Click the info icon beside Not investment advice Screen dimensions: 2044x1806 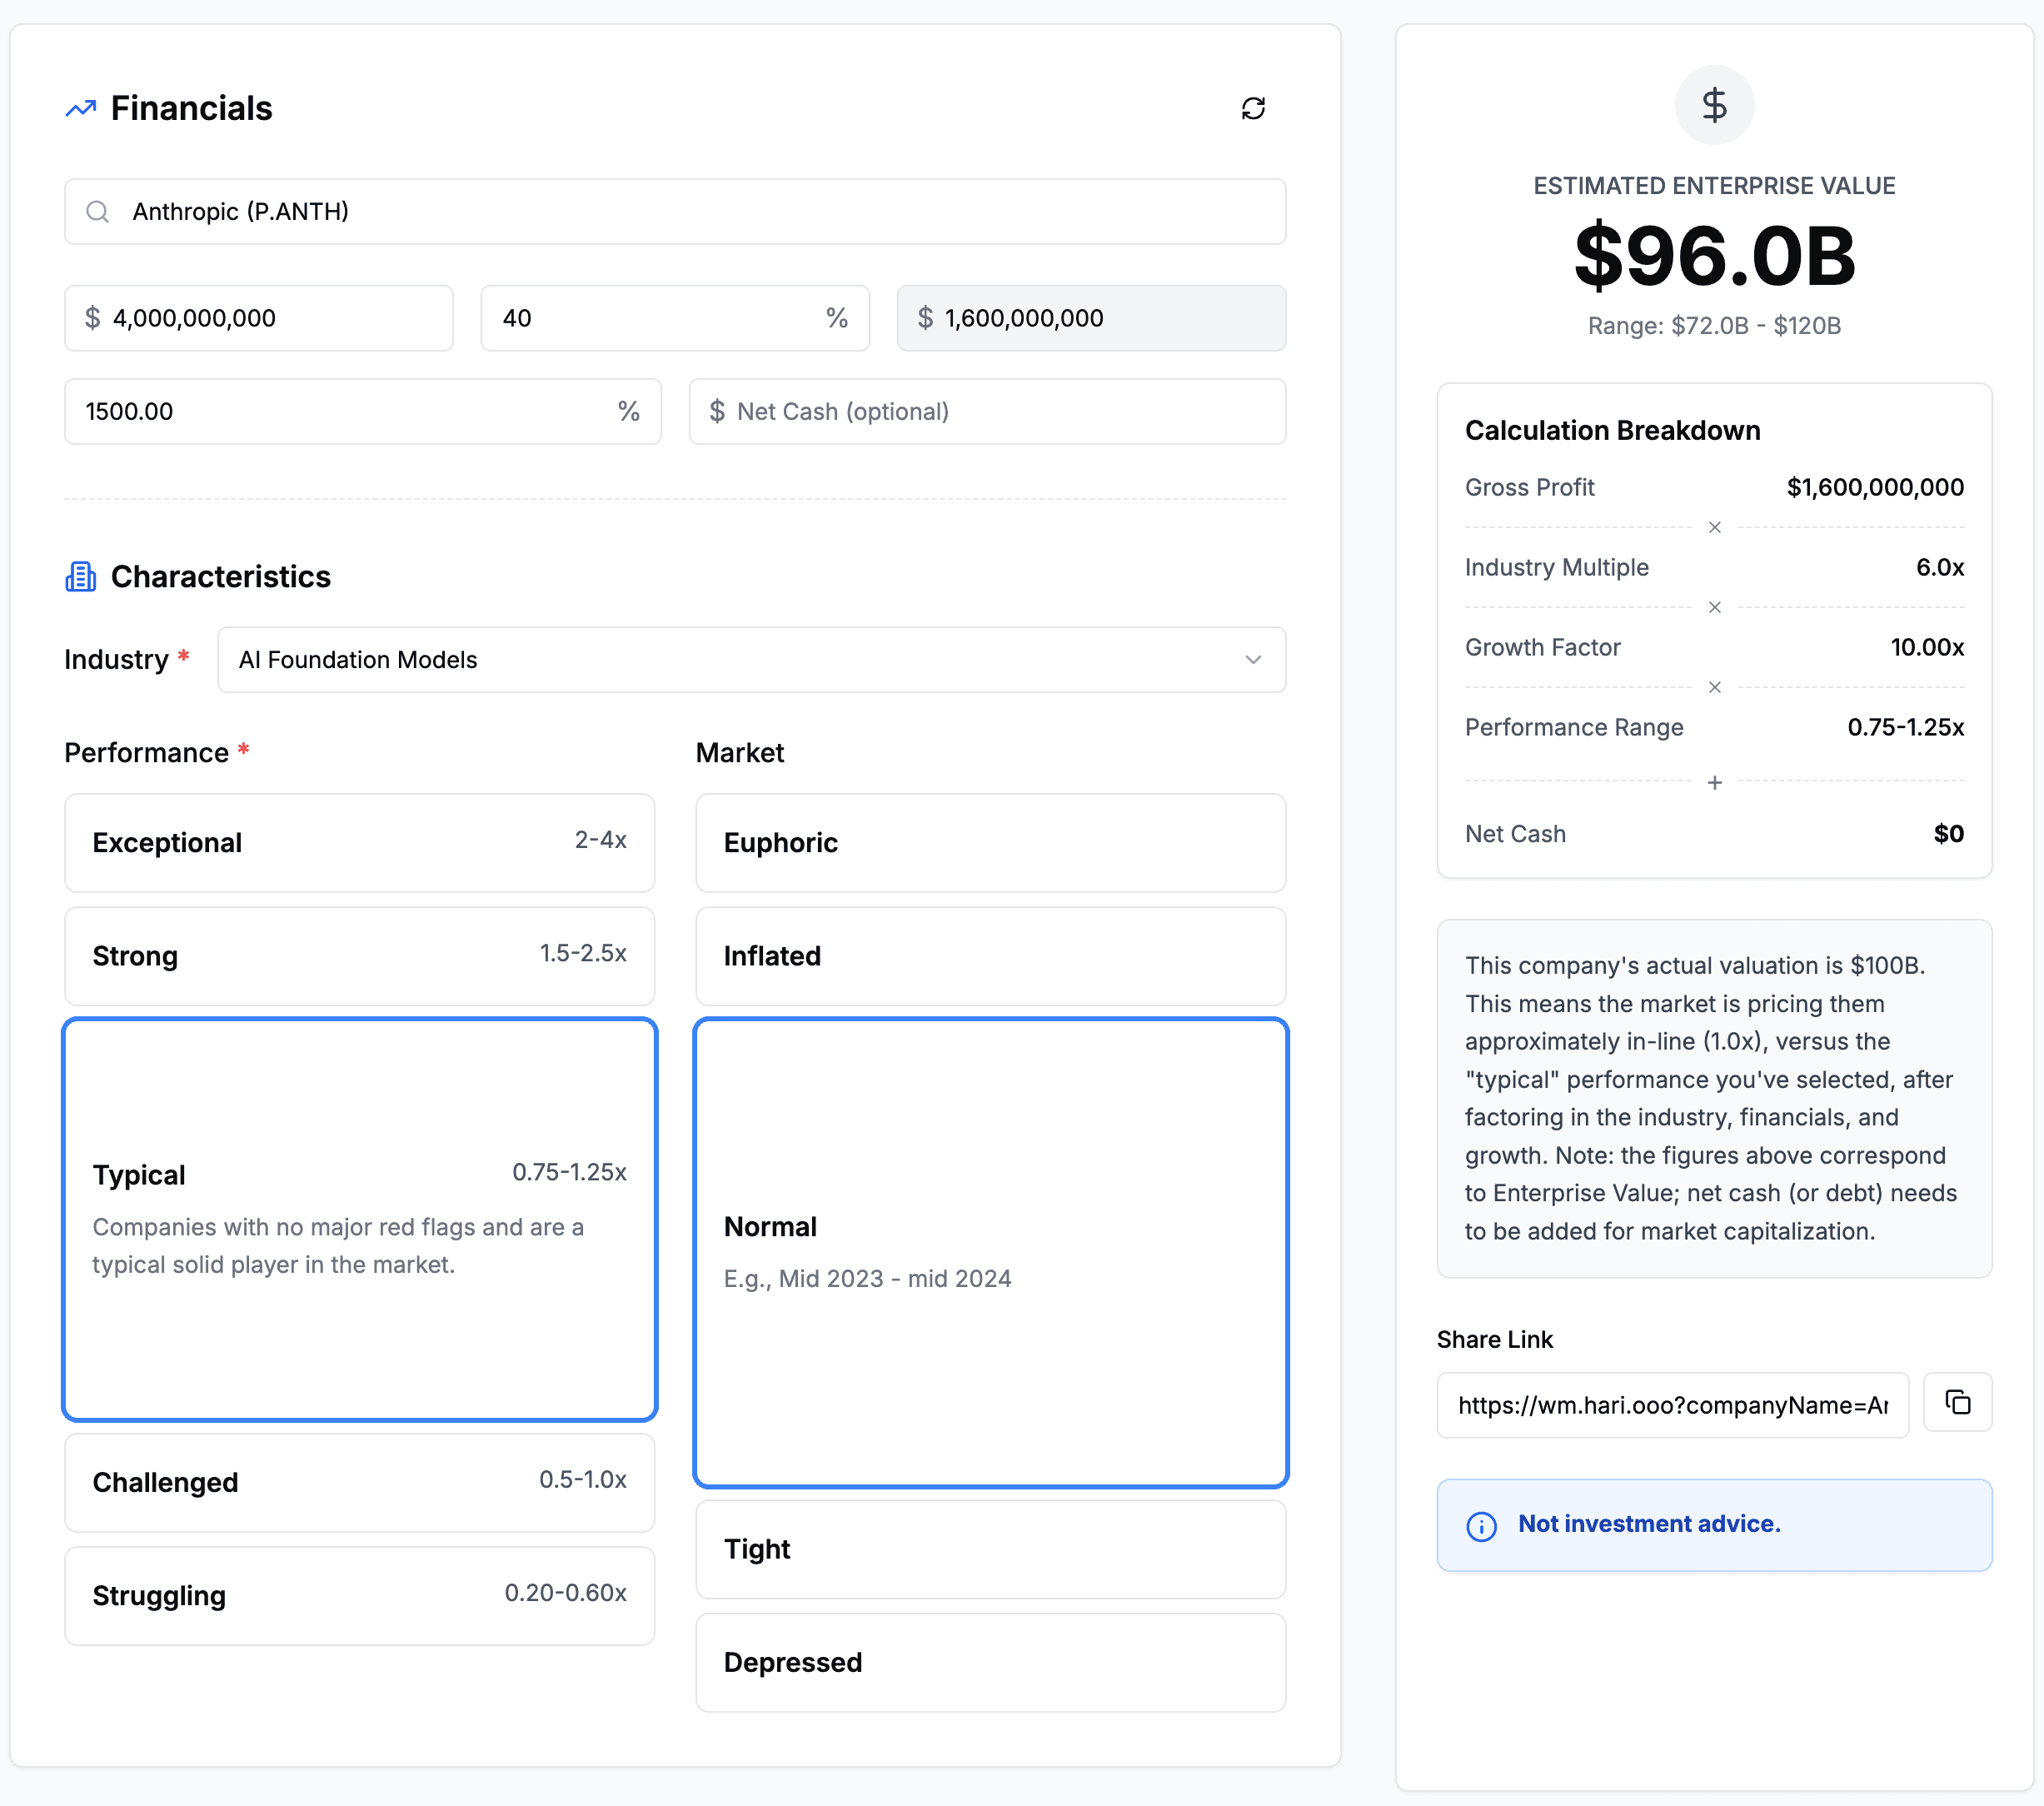[1480, 1525]
